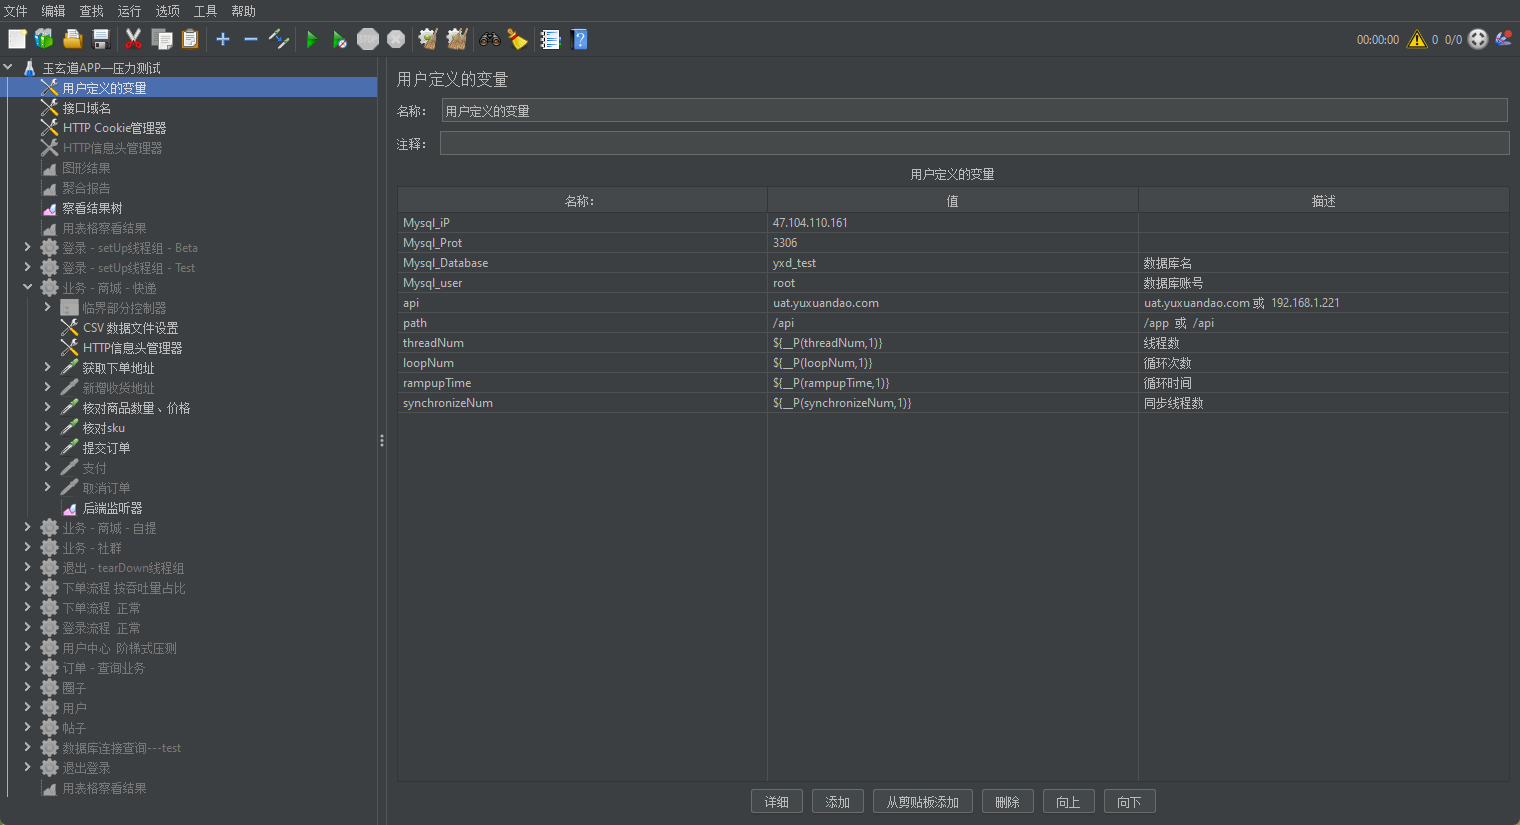Viewport: 1520px width, 825px height.
Task: Click the Help question mark book icon
Action: coord(579,39)
